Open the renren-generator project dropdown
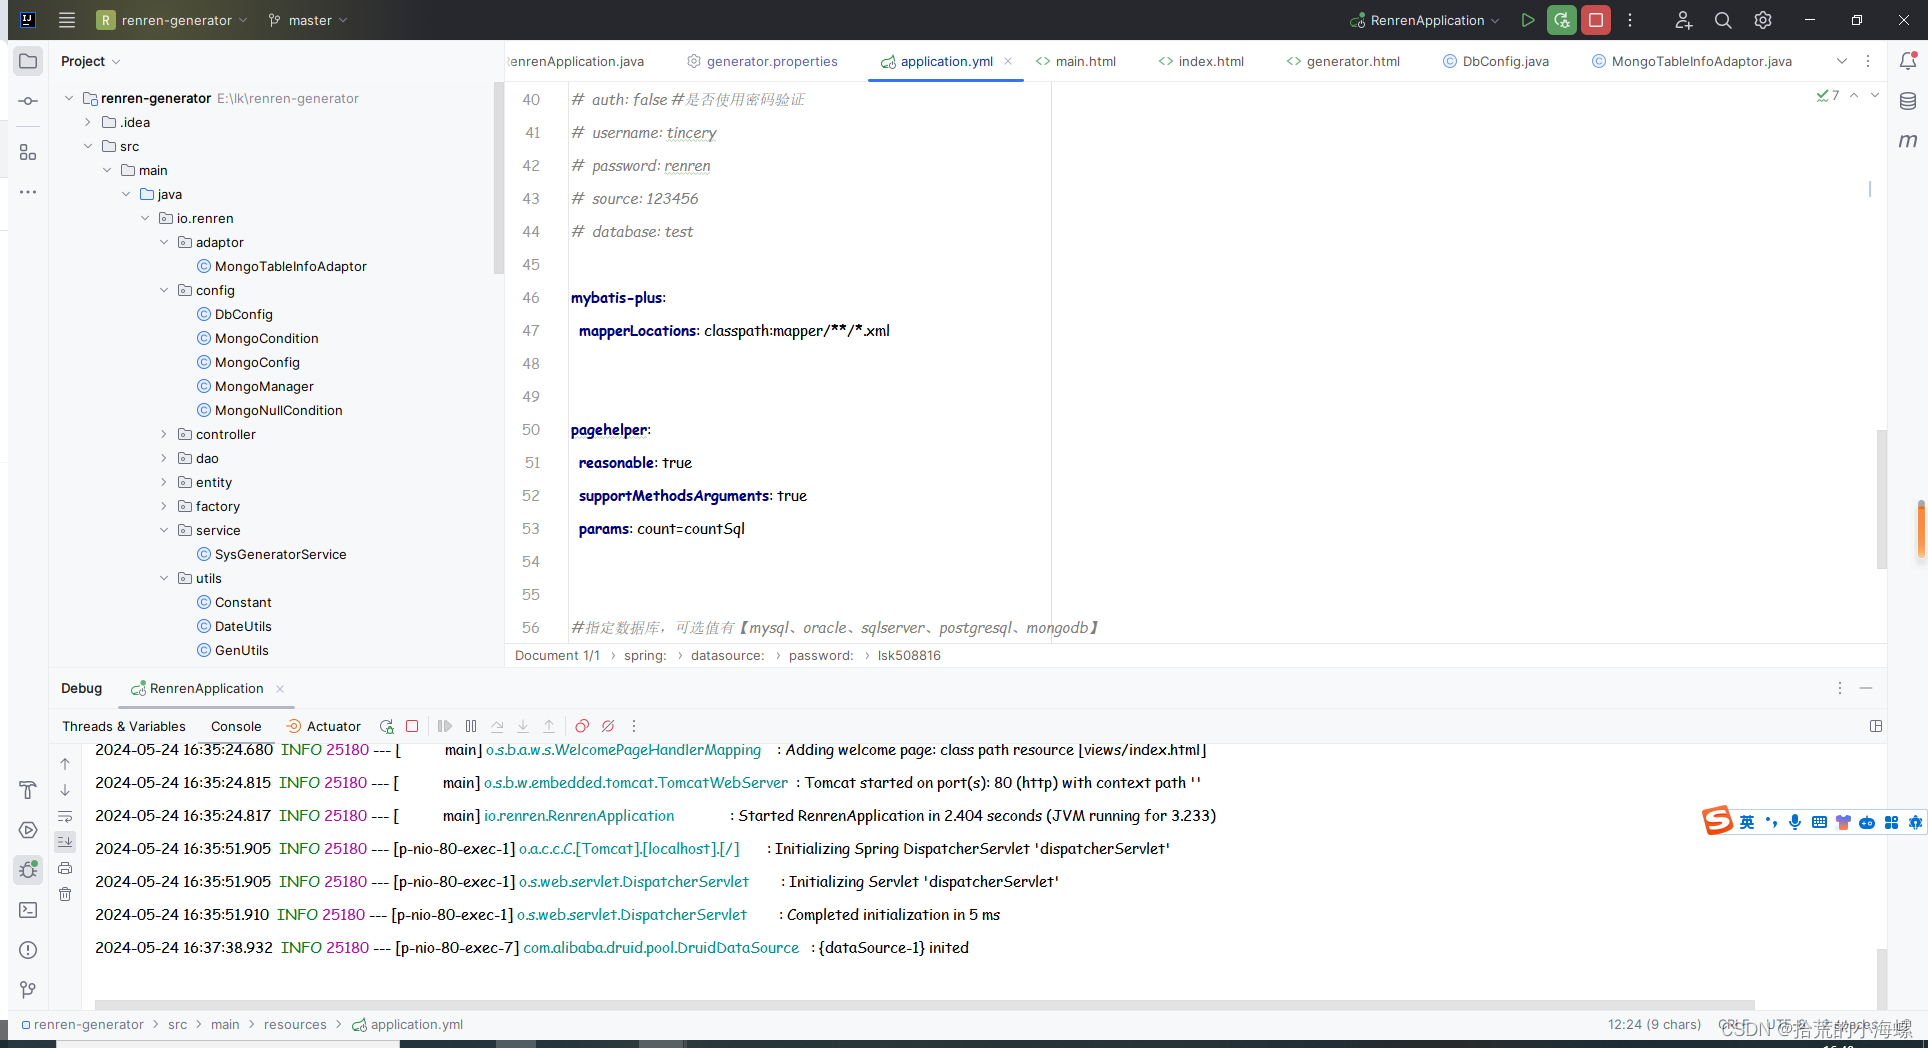This screenshot has height=1048, width=1928. (172, 20)
